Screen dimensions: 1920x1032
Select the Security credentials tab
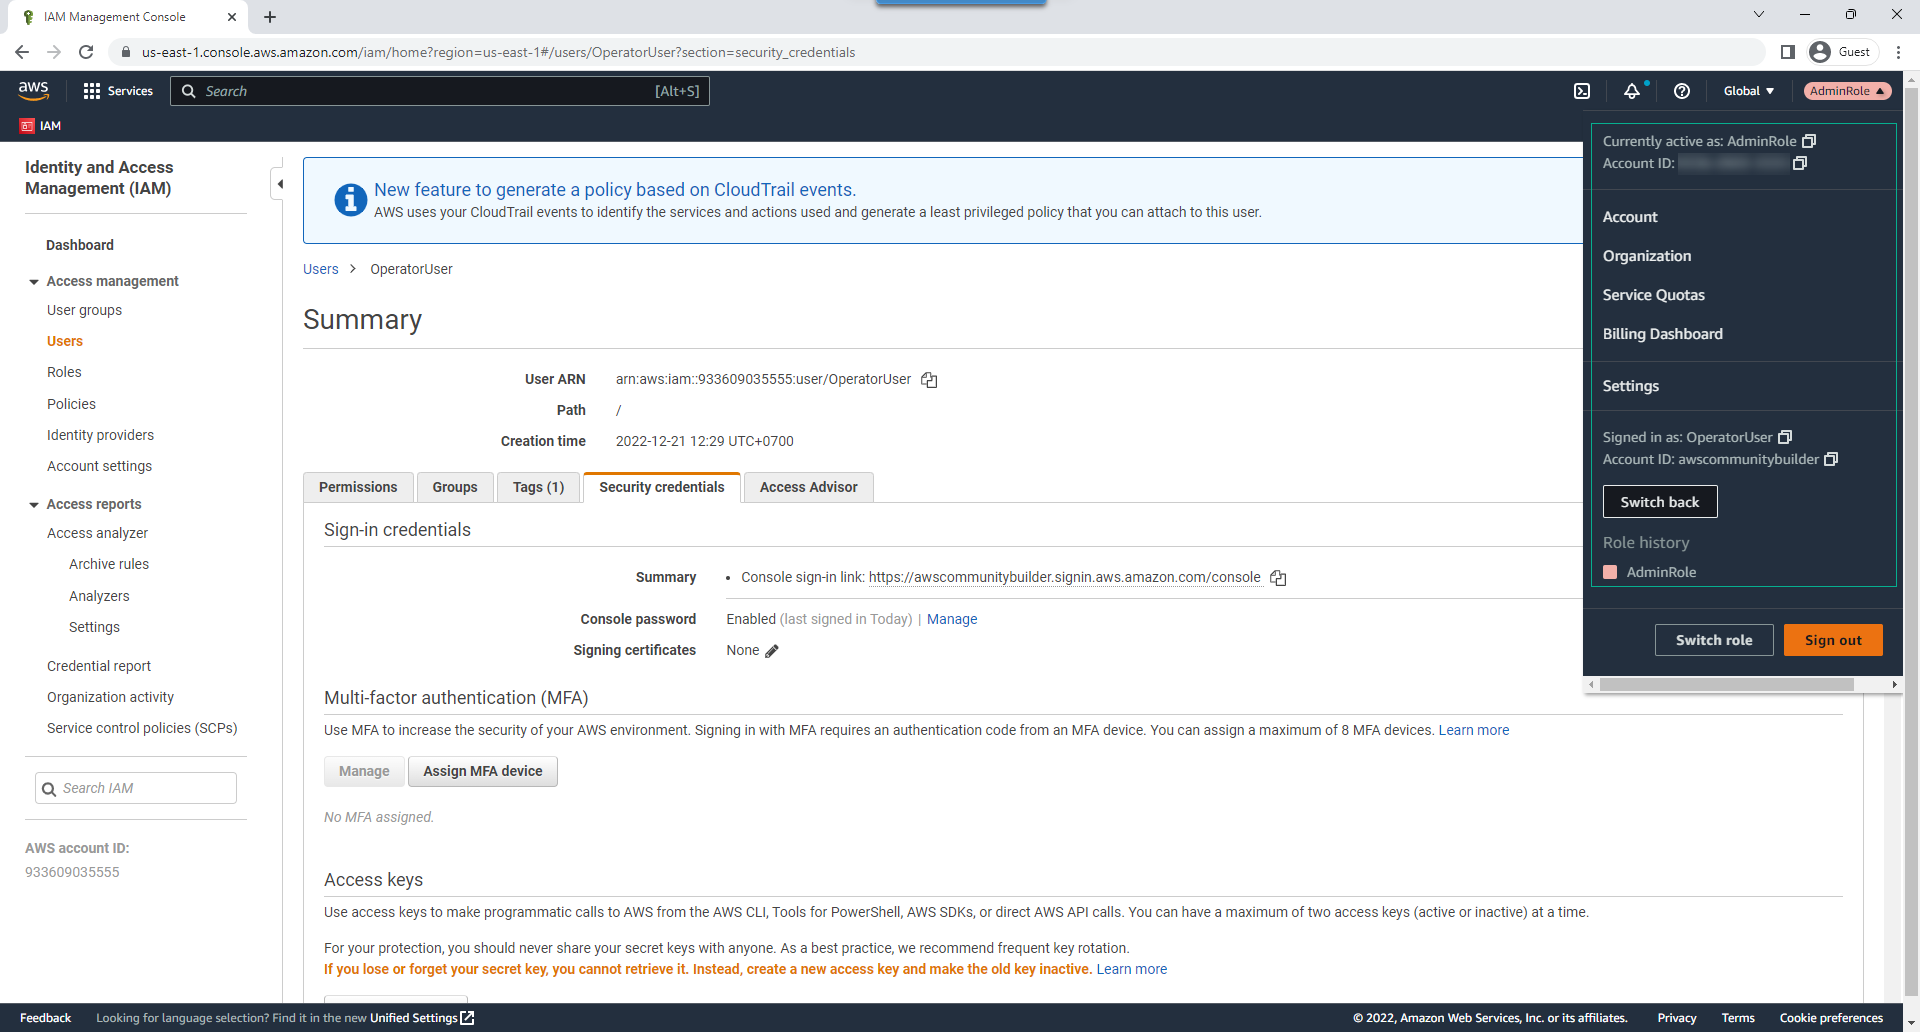click(662, 487)
